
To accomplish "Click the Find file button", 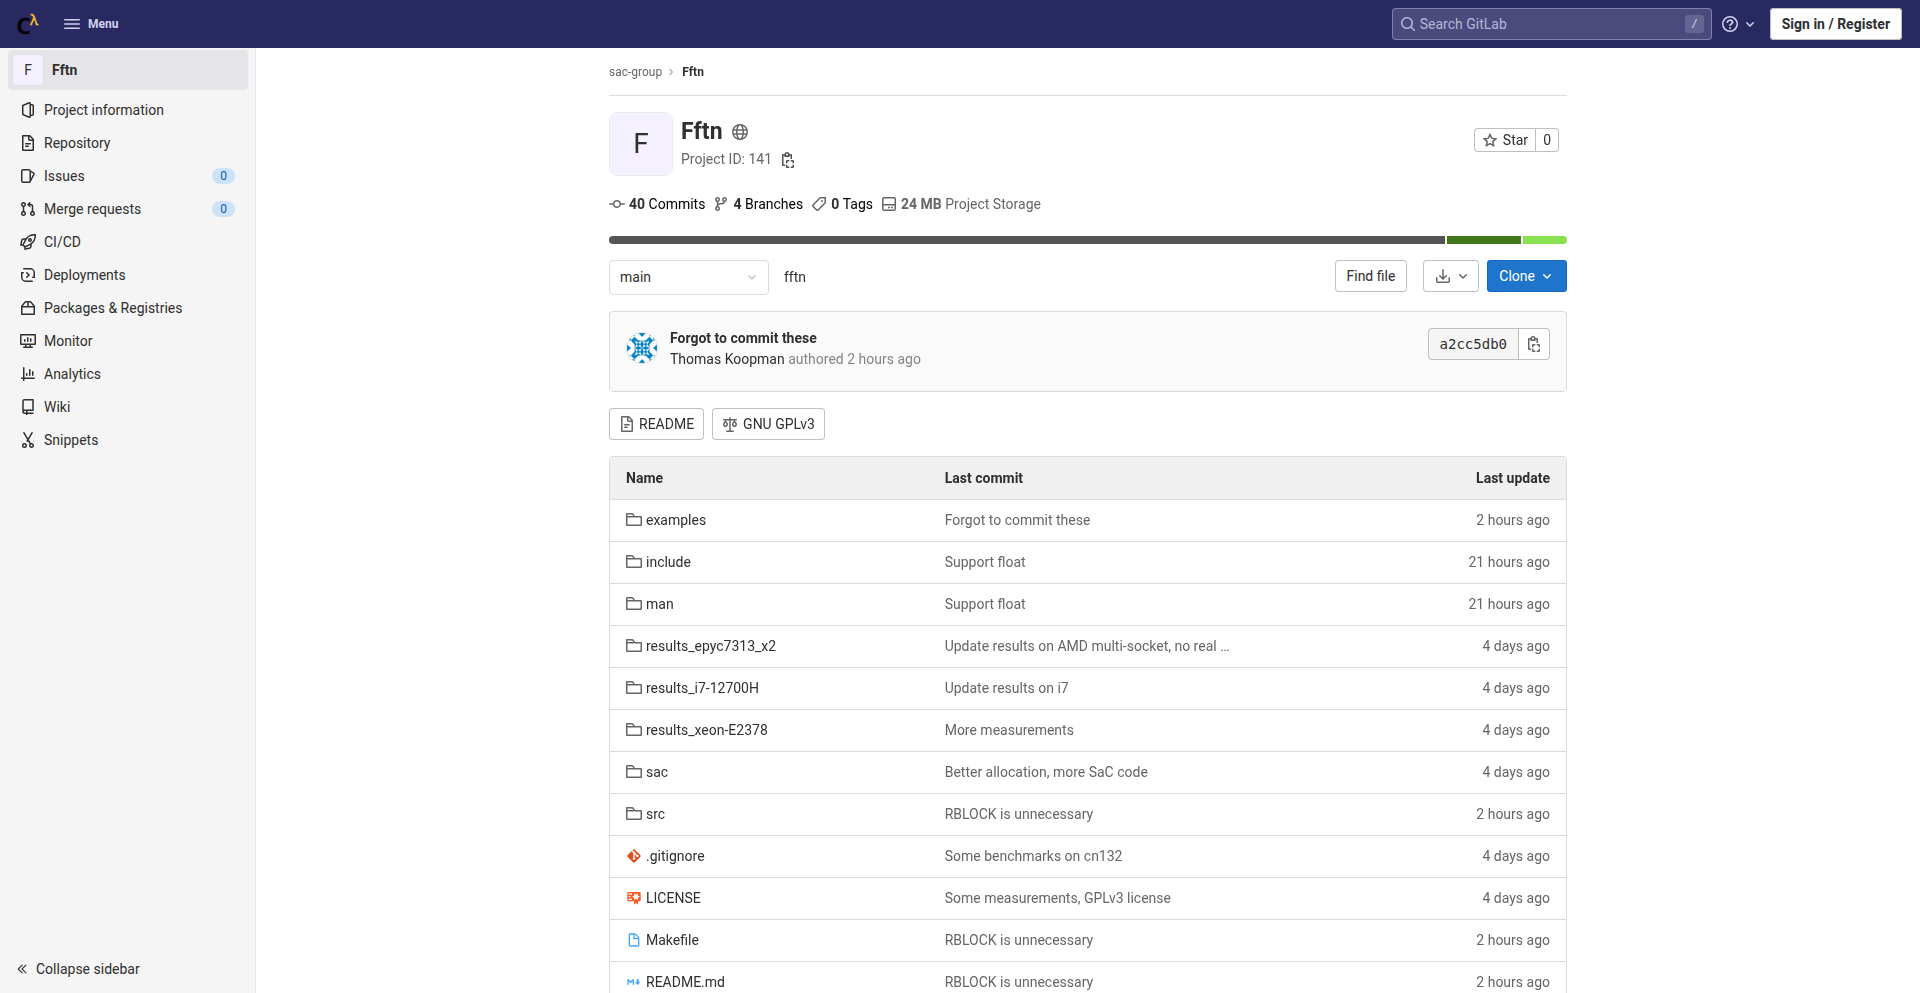I will click(1370, 276).
